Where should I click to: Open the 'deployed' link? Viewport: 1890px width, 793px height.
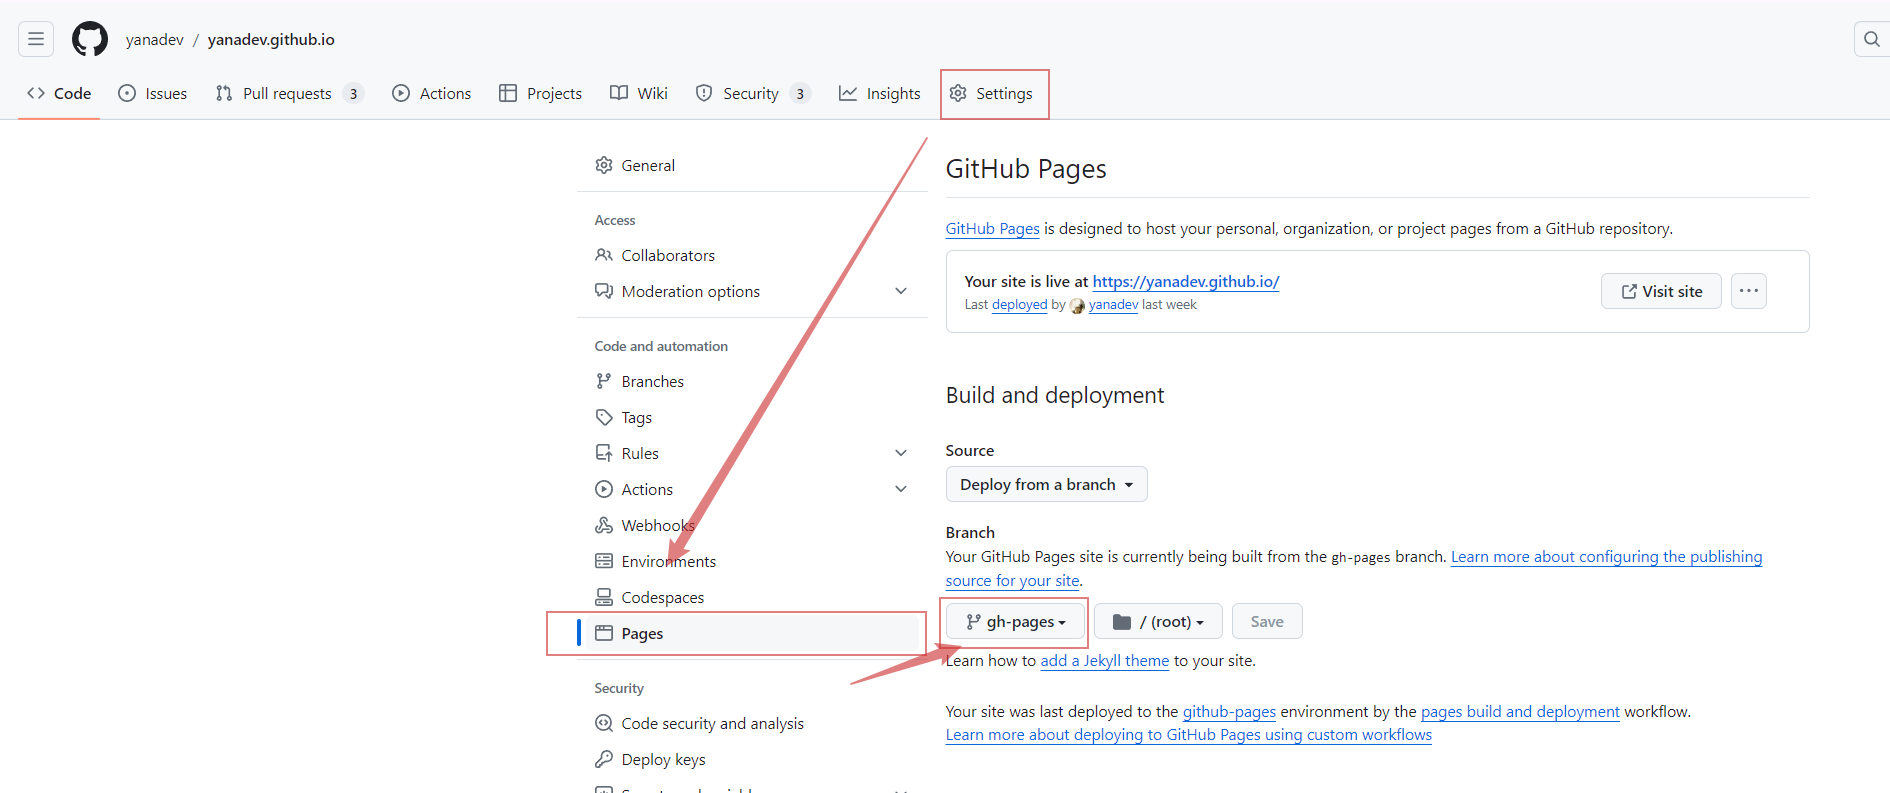tap(1019, 305)
